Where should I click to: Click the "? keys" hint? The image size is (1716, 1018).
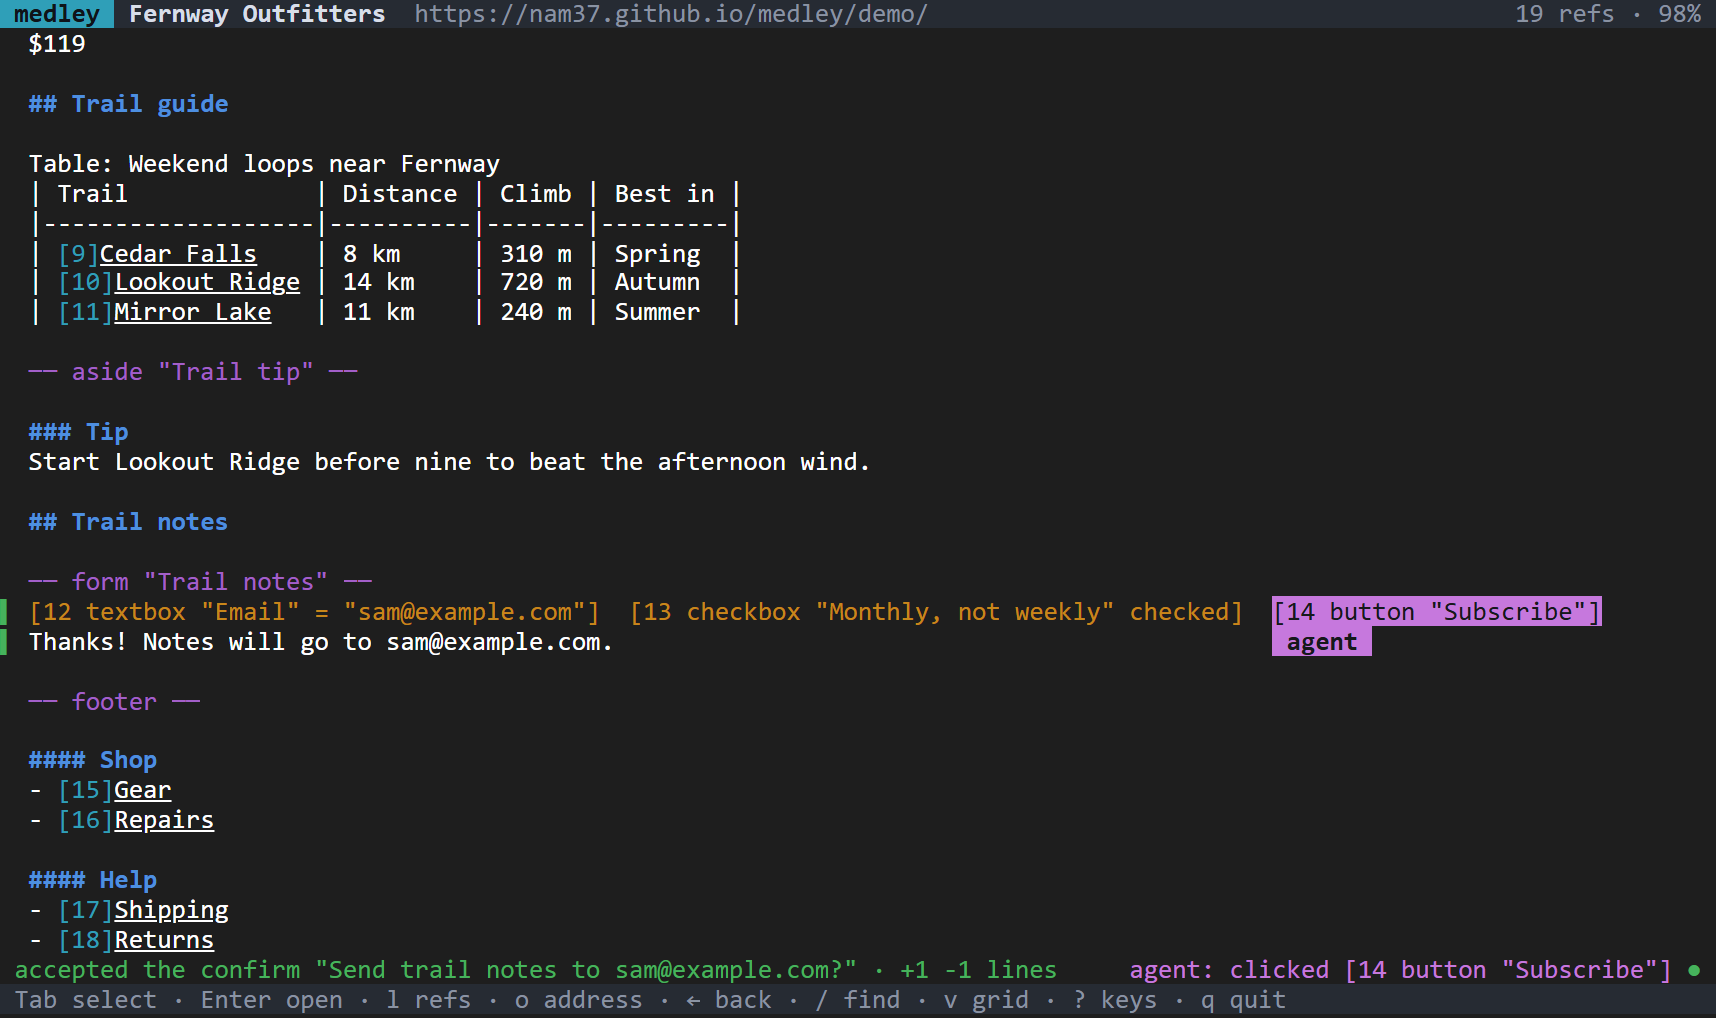tap(1115, 1000)
